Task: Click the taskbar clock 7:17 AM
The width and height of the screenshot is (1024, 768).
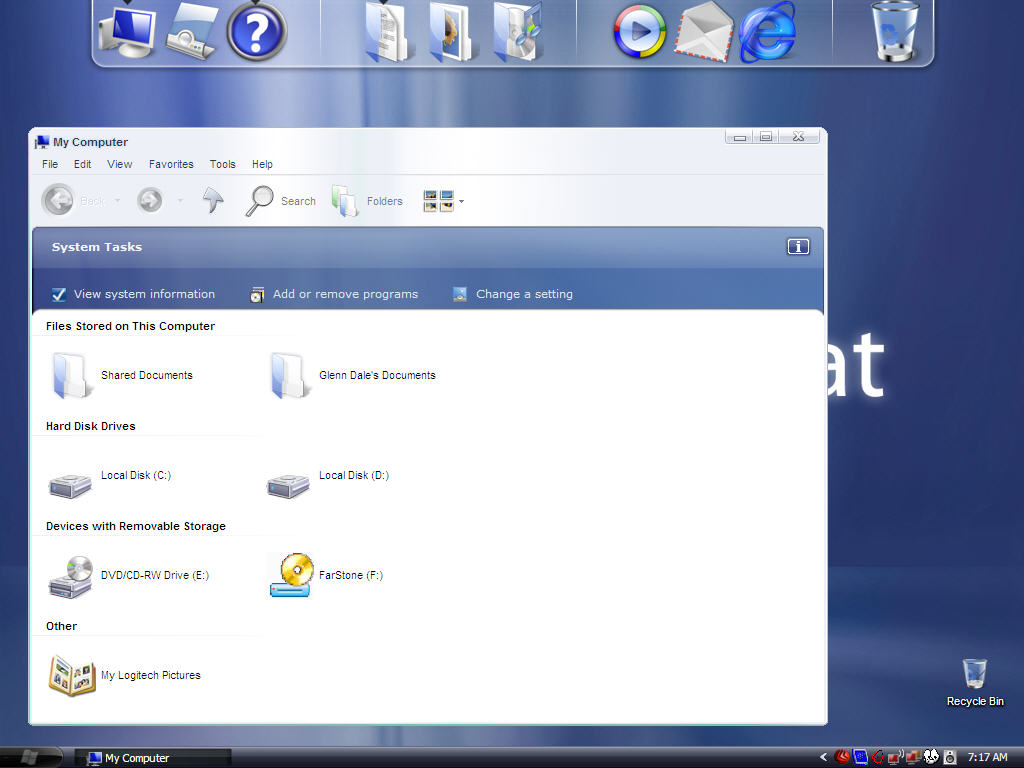Action: [987, 757]
